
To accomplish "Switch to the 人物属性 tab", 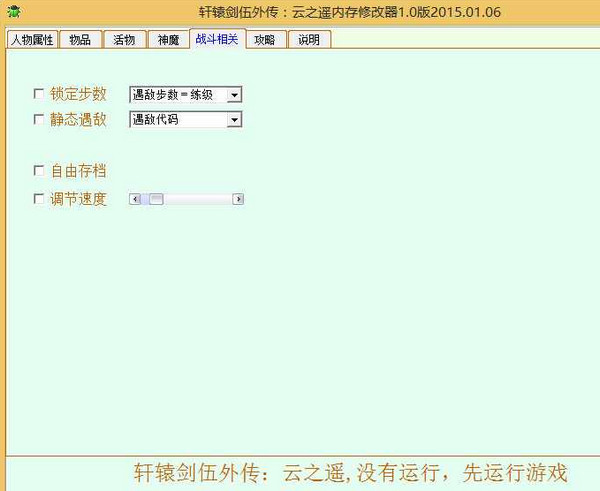I will [x=33, y=39].
